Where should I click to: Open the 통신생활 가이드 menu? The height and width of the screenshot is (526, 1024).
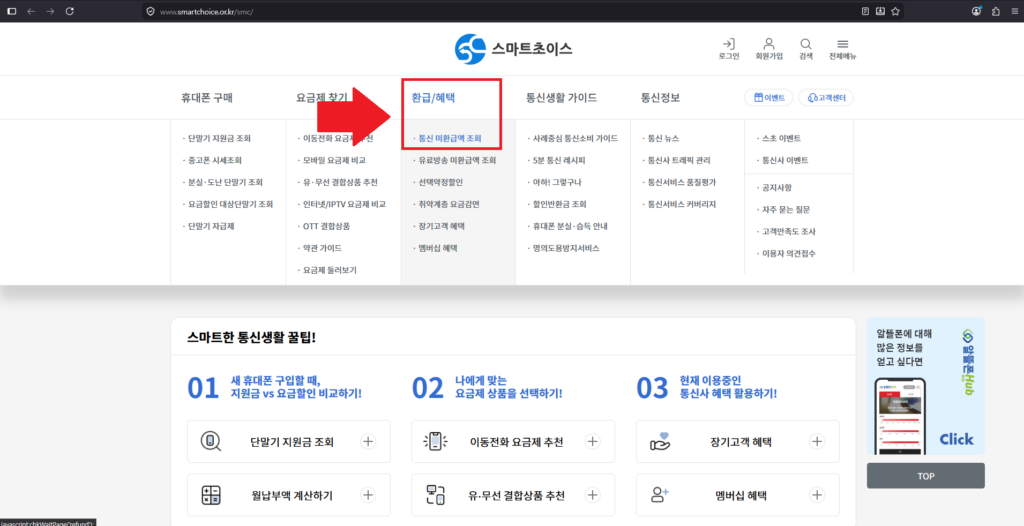(561, 98)
